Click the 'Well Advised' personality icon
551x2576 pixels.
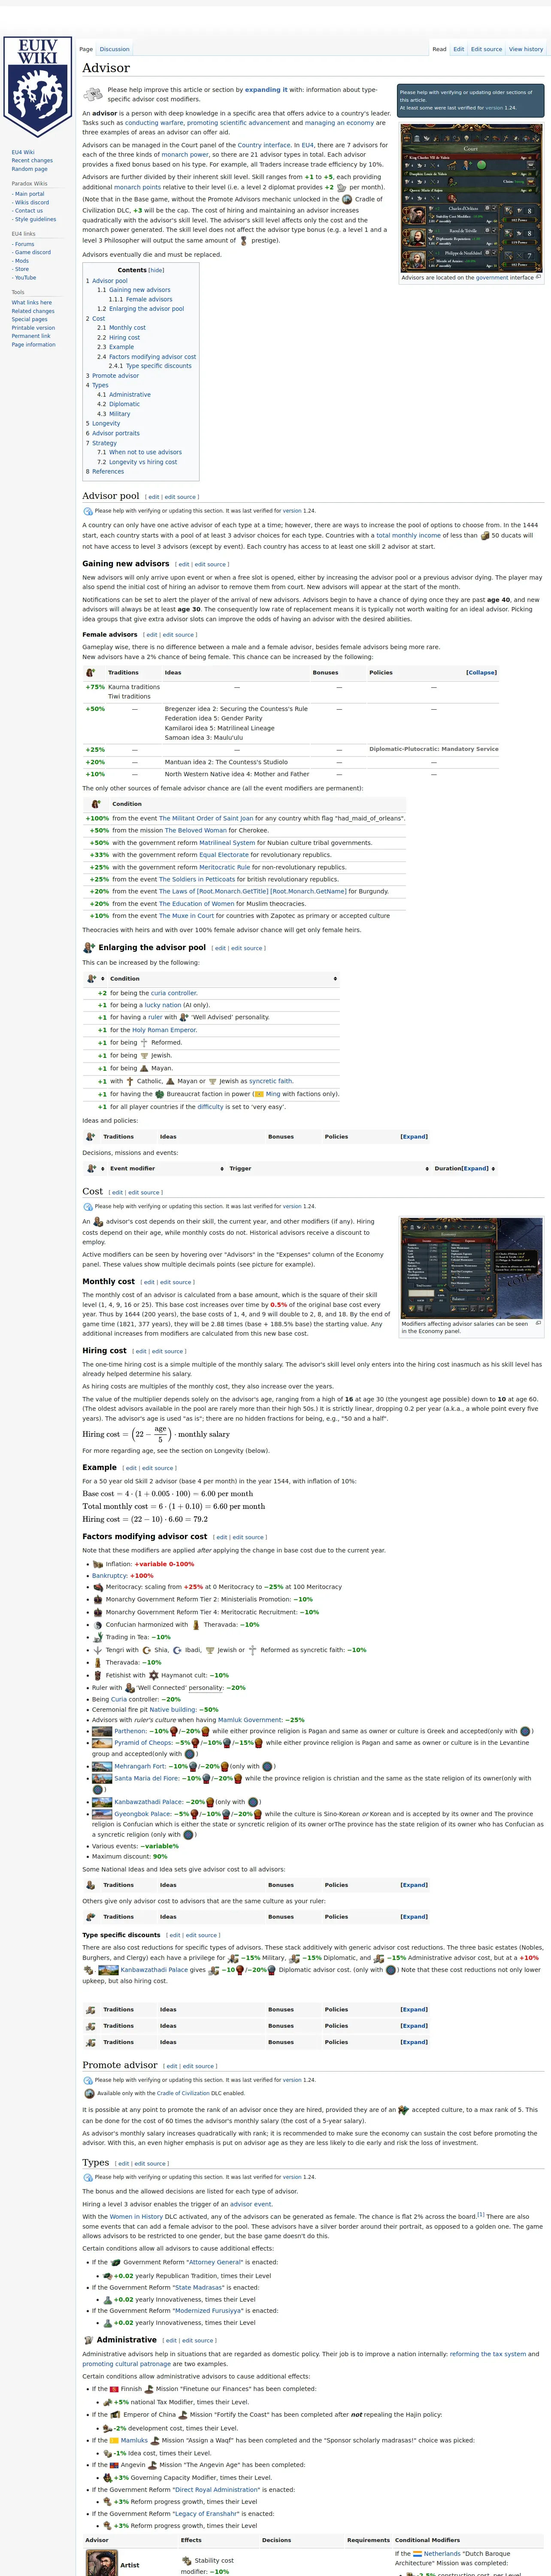[x=184, y=1017]
